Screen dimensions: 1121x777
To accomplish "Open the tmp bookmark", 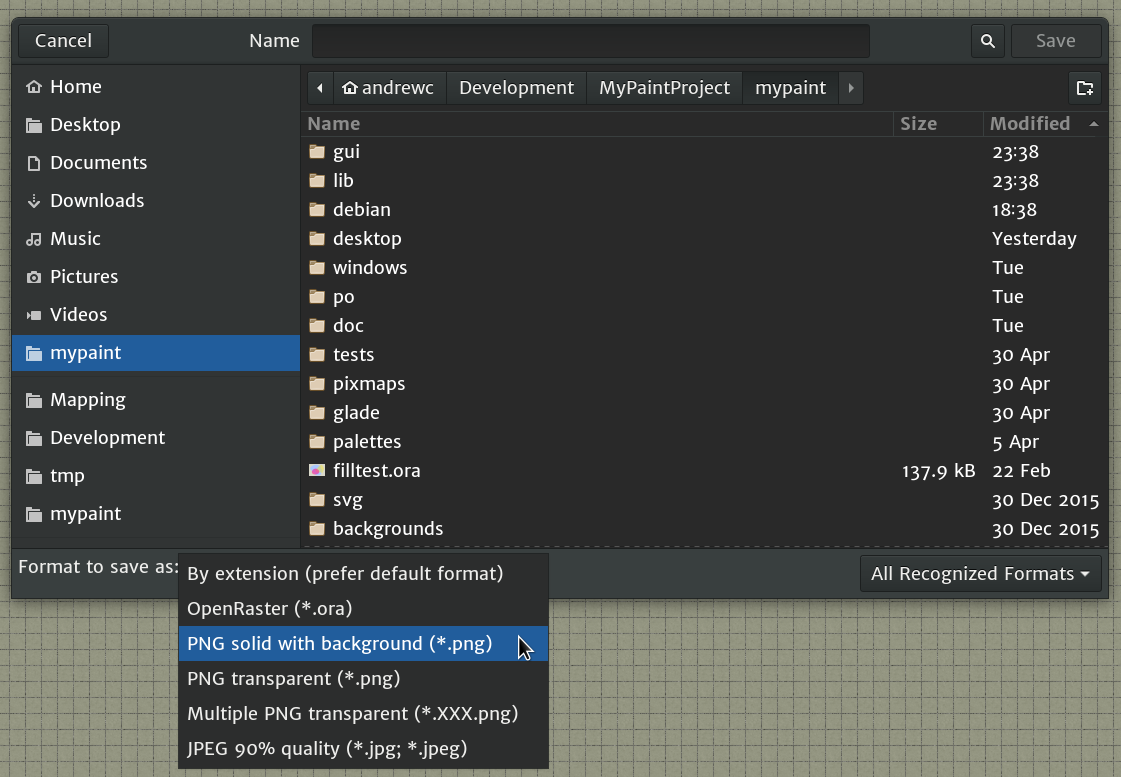I will pos(156,475).
